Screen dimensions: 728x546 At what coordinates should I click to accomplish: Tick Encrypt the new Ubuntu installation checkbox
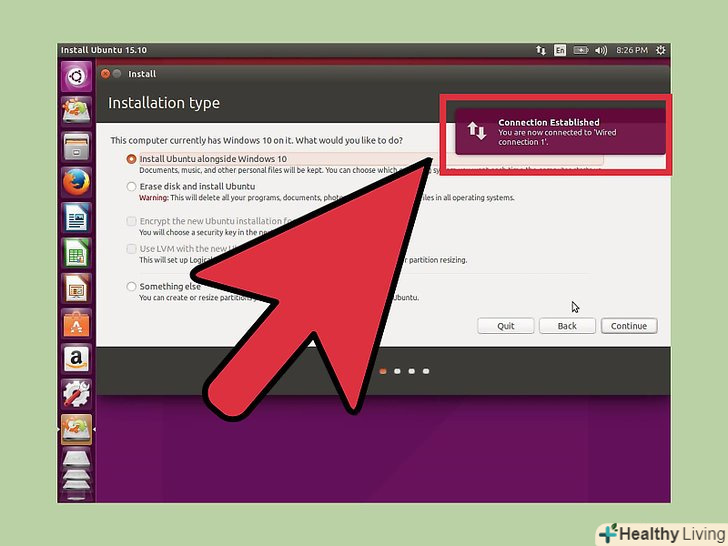tap(131, 221)
